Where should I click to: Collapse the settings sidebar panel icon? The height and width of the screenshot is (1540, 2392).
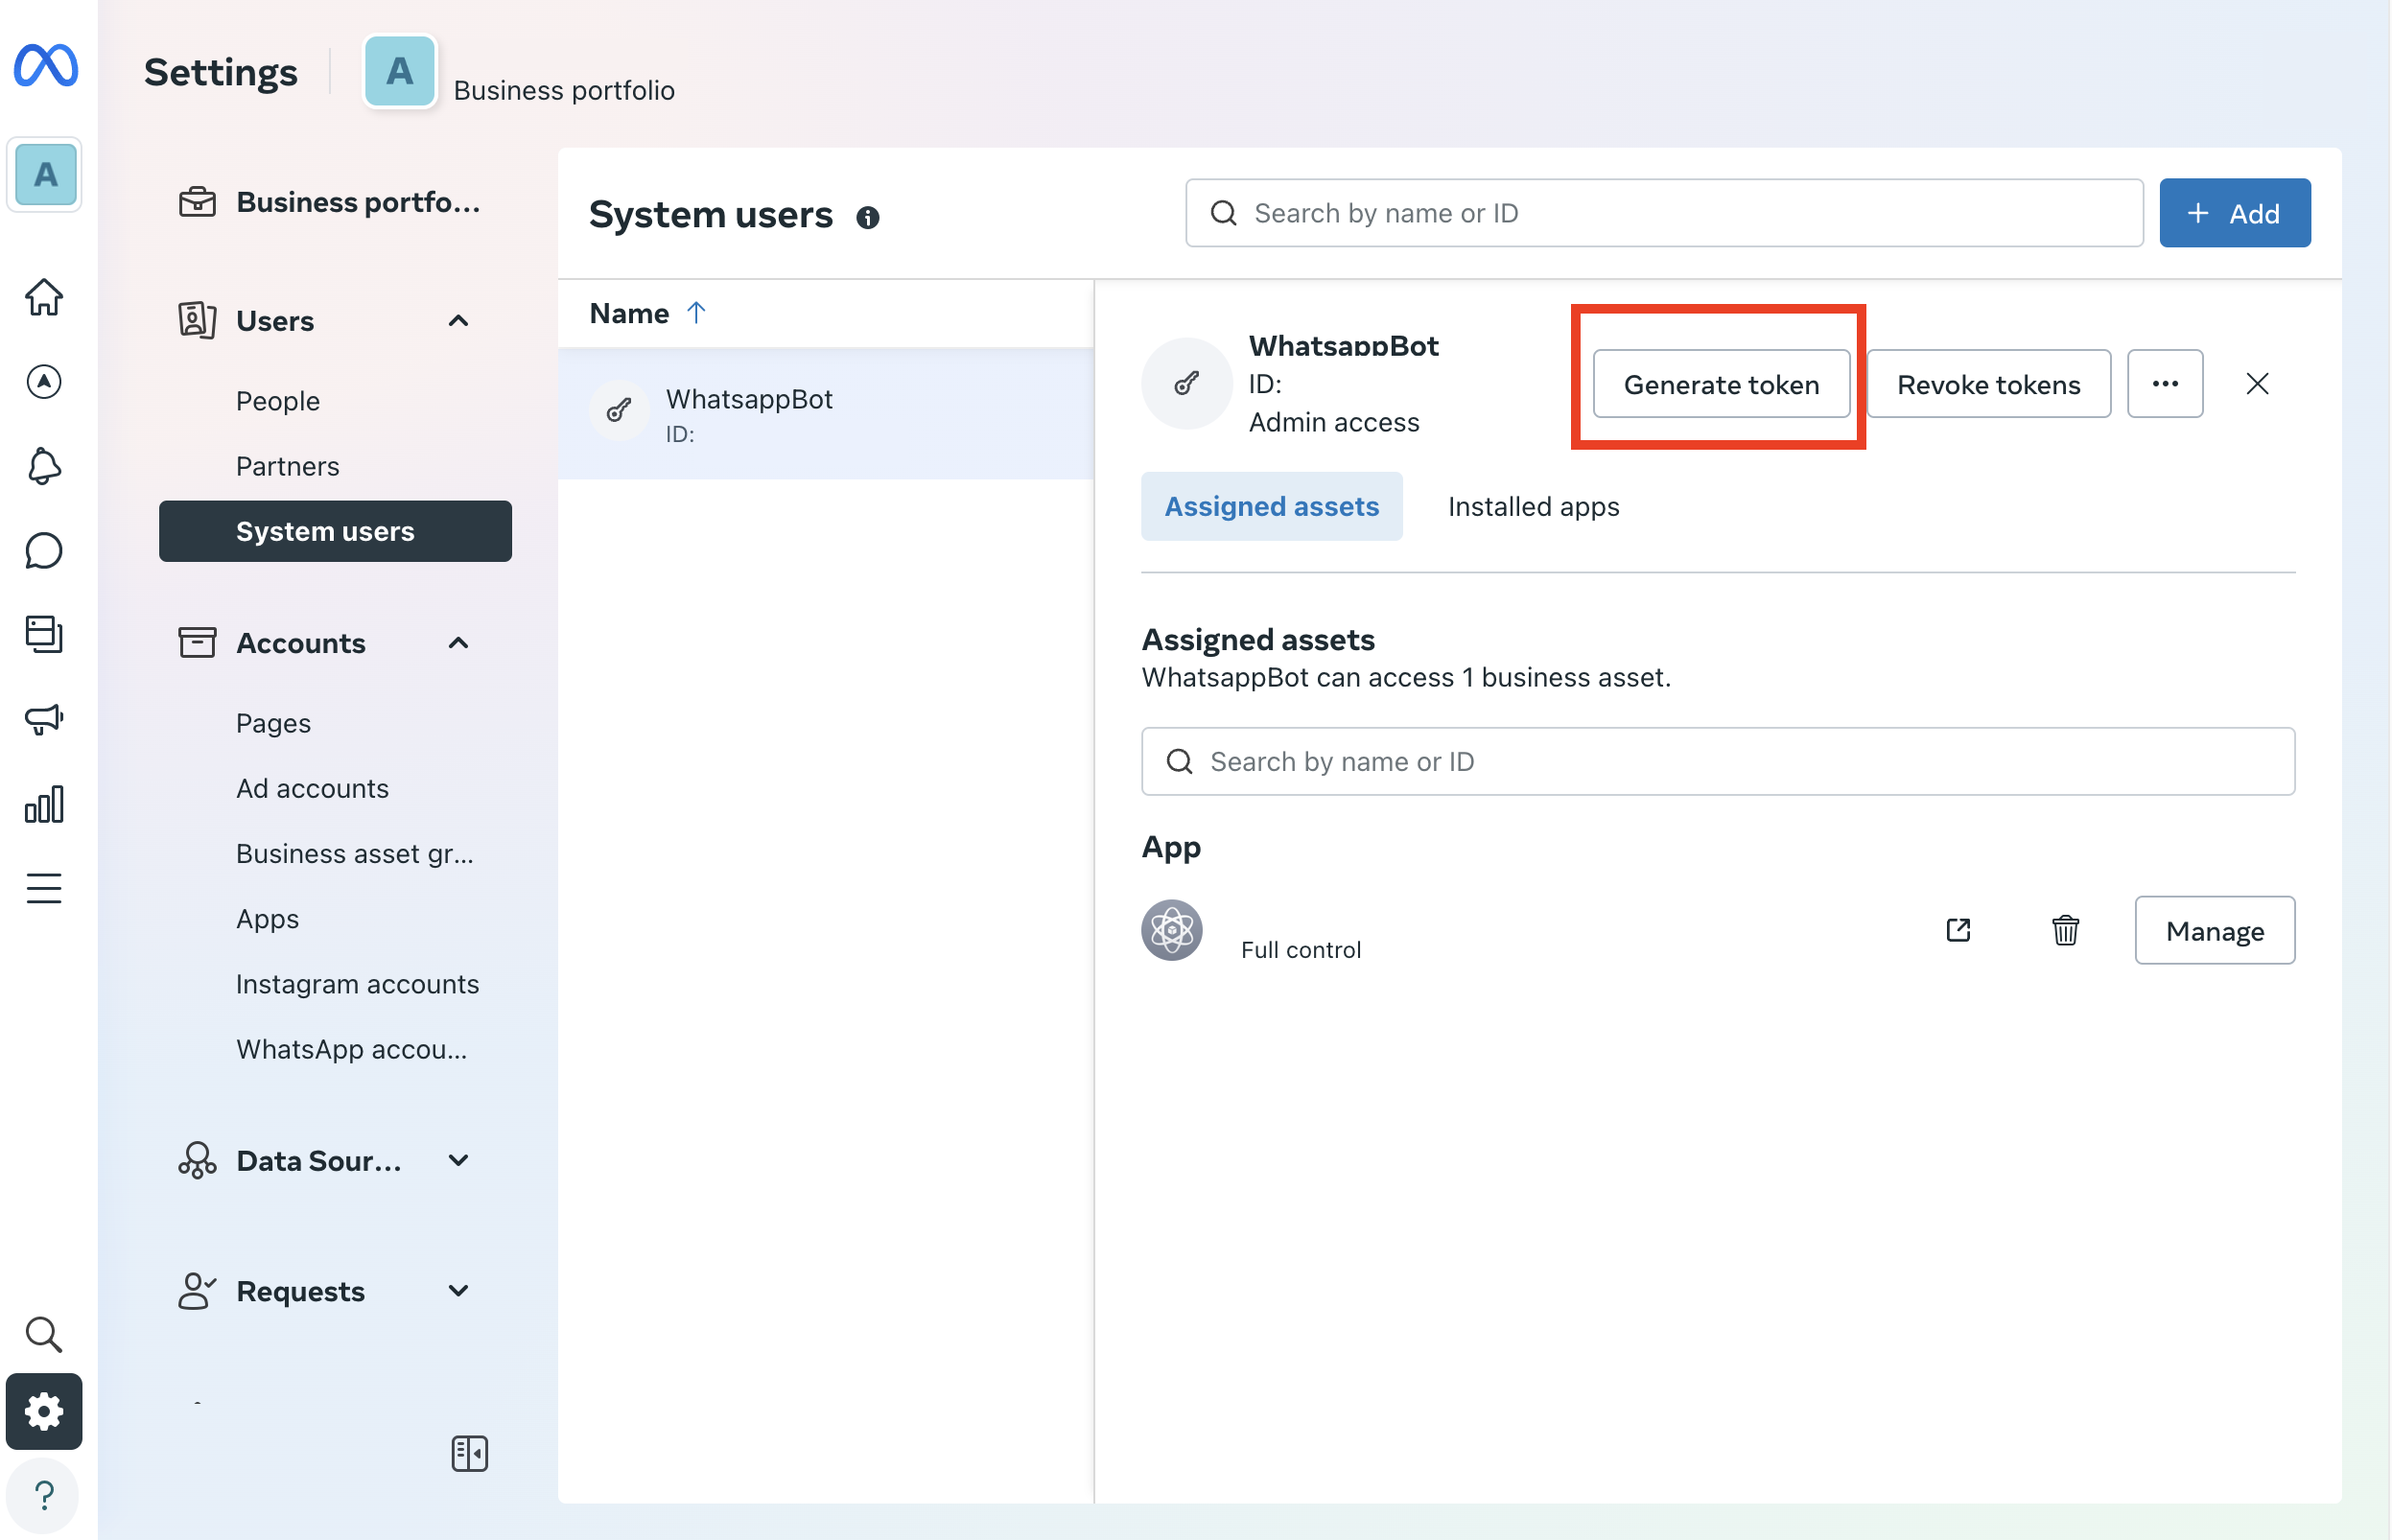pyautogui.click(x=469, y=1453)
